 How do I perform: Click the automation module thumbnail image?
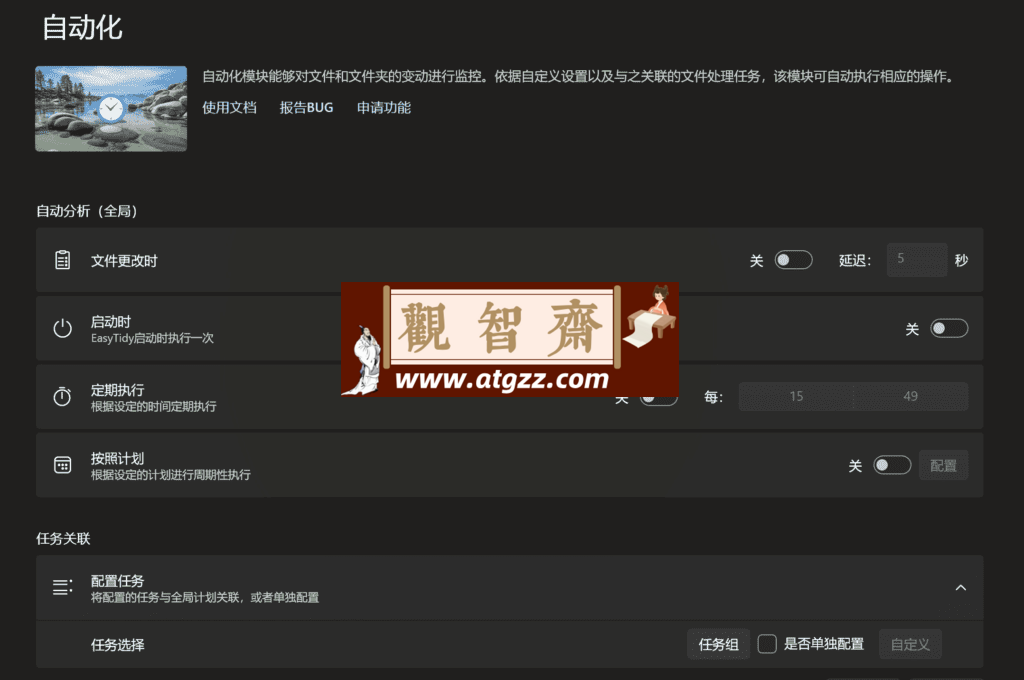click(111, 108)
